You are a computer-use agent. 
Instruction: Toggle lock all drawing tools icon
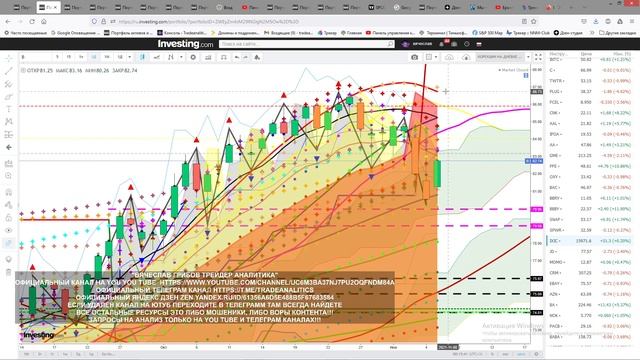pos(9,218)
